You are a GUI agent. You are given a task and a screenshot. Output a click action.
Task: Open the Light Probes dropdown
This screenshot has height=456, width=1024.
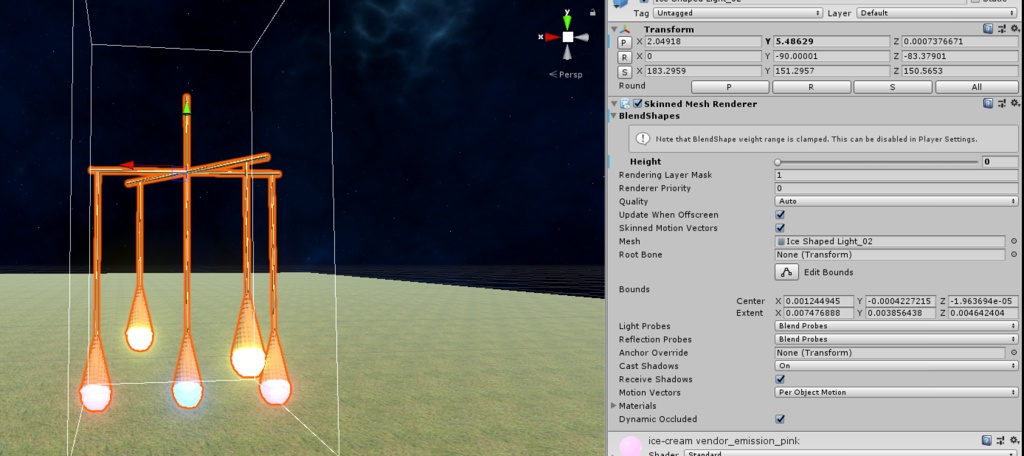click(x=896, y=326)
